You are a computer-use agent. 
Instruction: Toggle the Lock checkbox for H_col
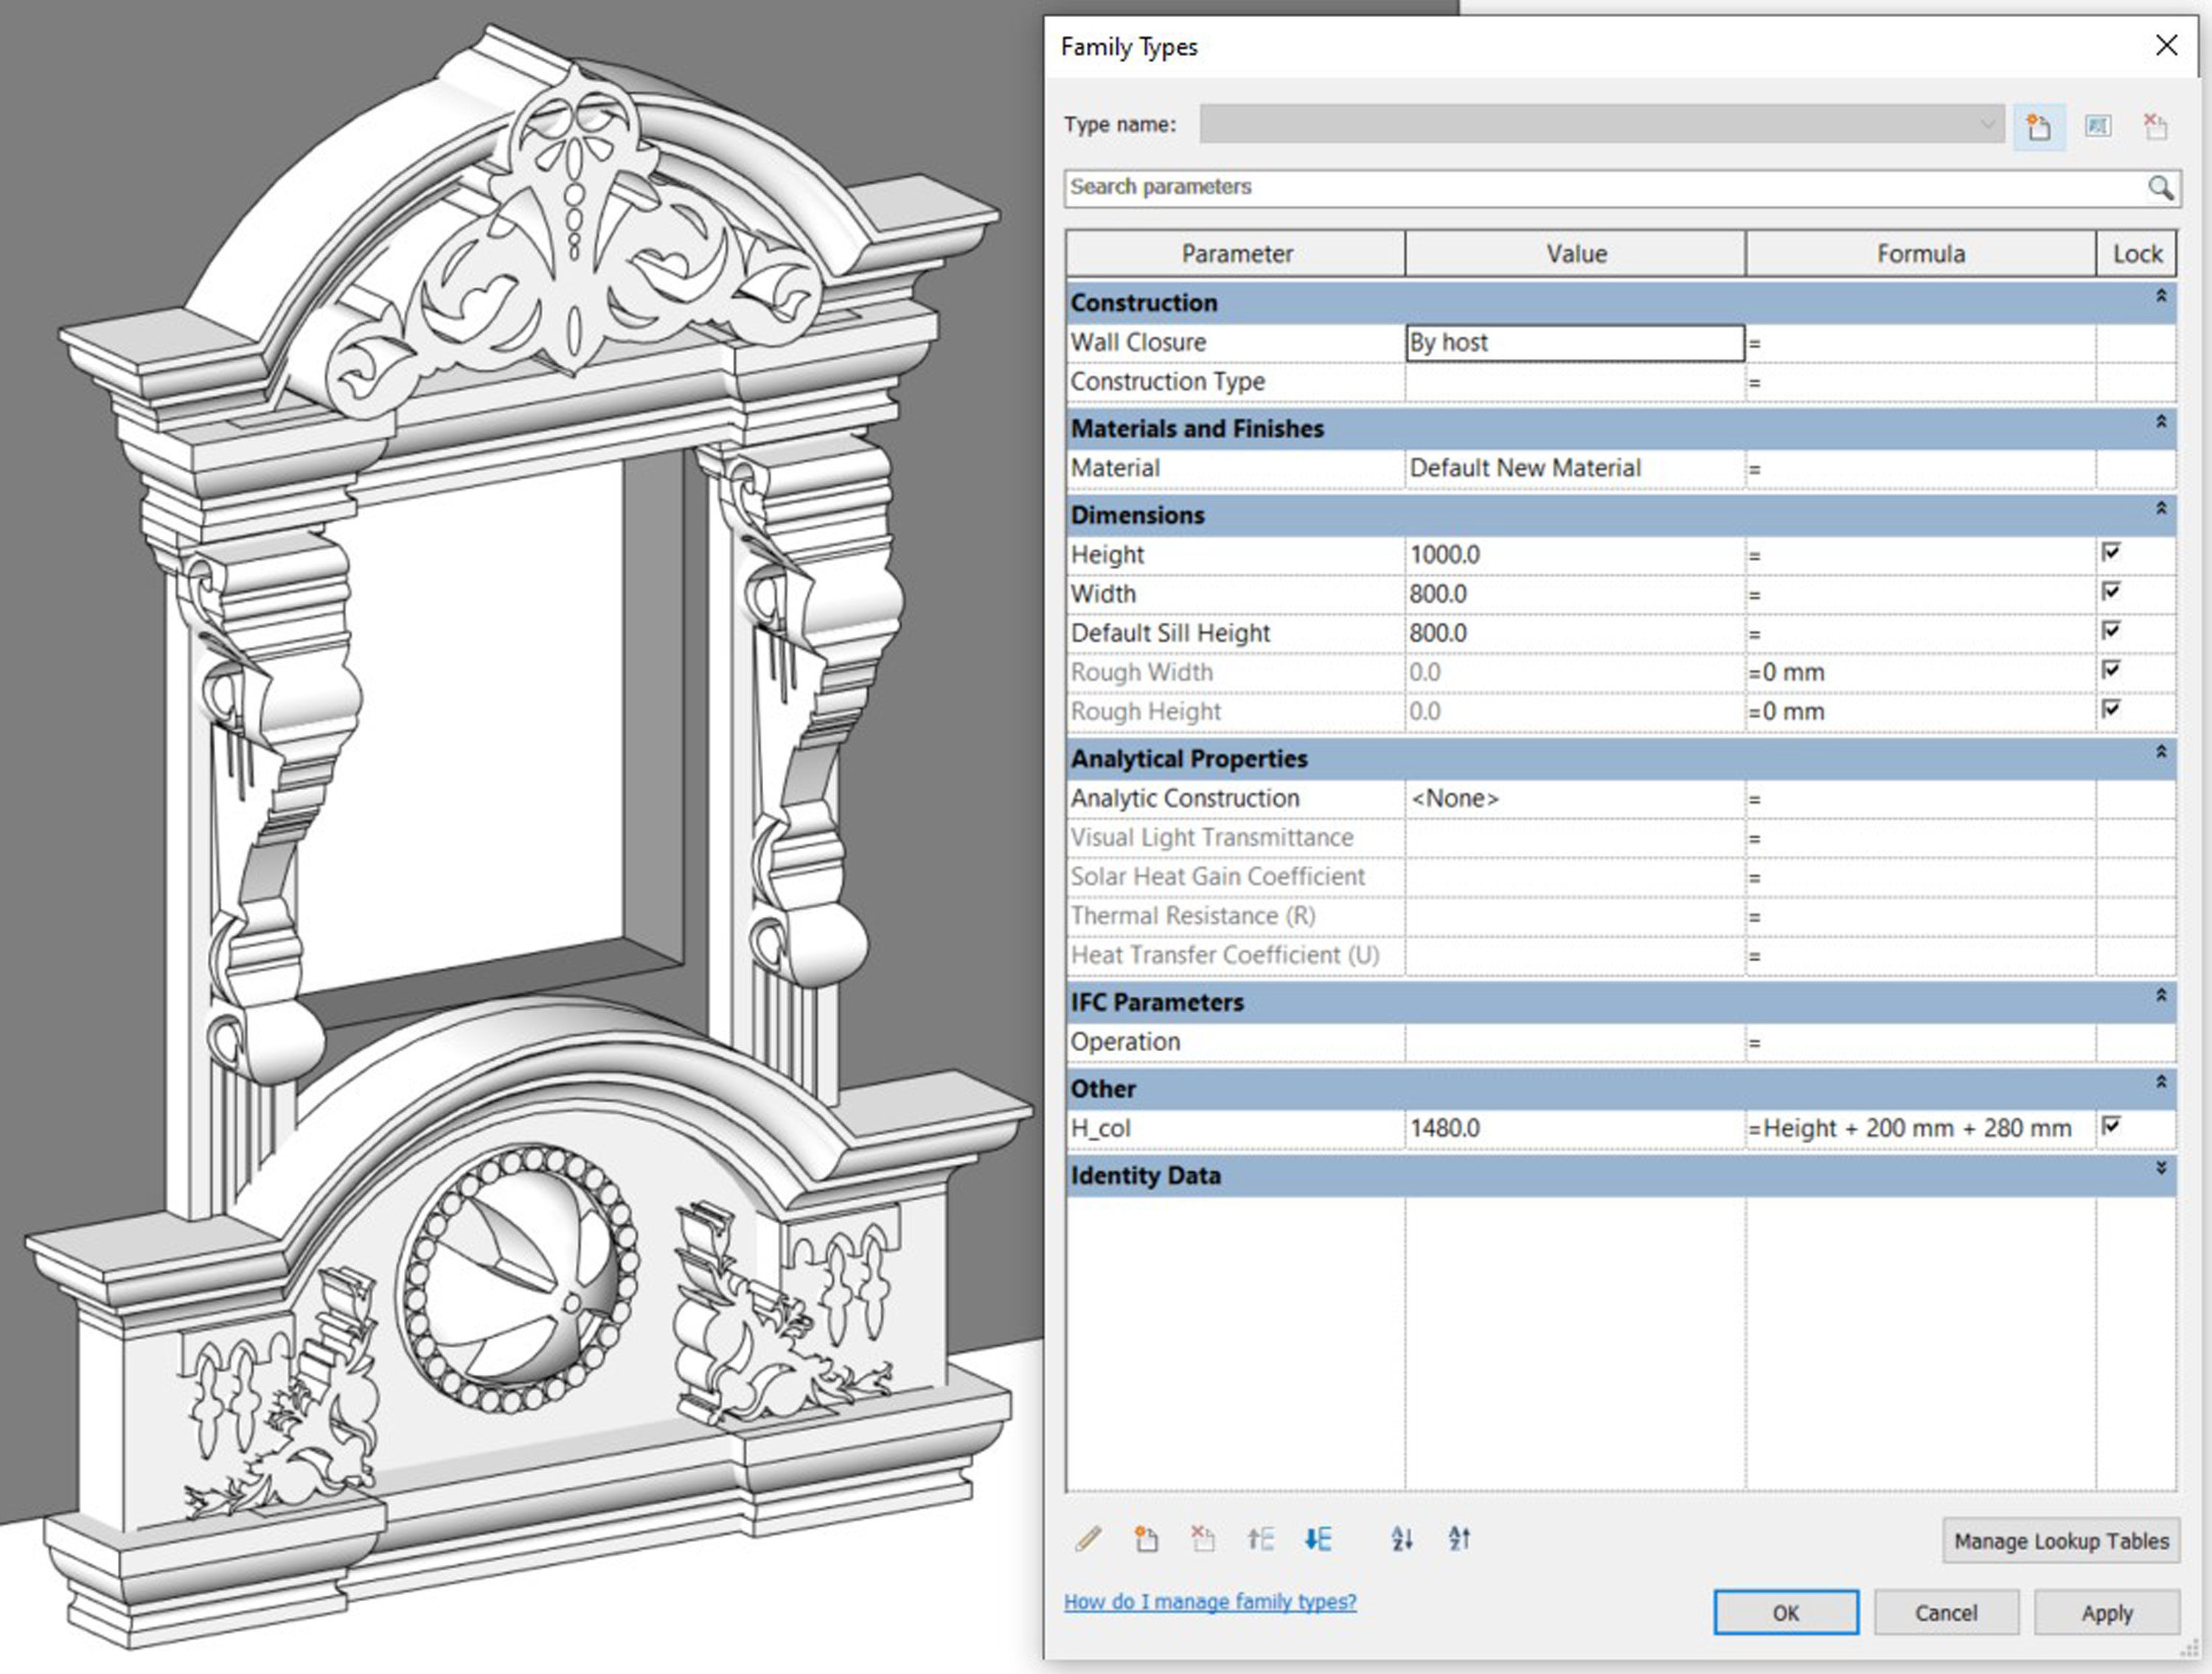2111,1126
